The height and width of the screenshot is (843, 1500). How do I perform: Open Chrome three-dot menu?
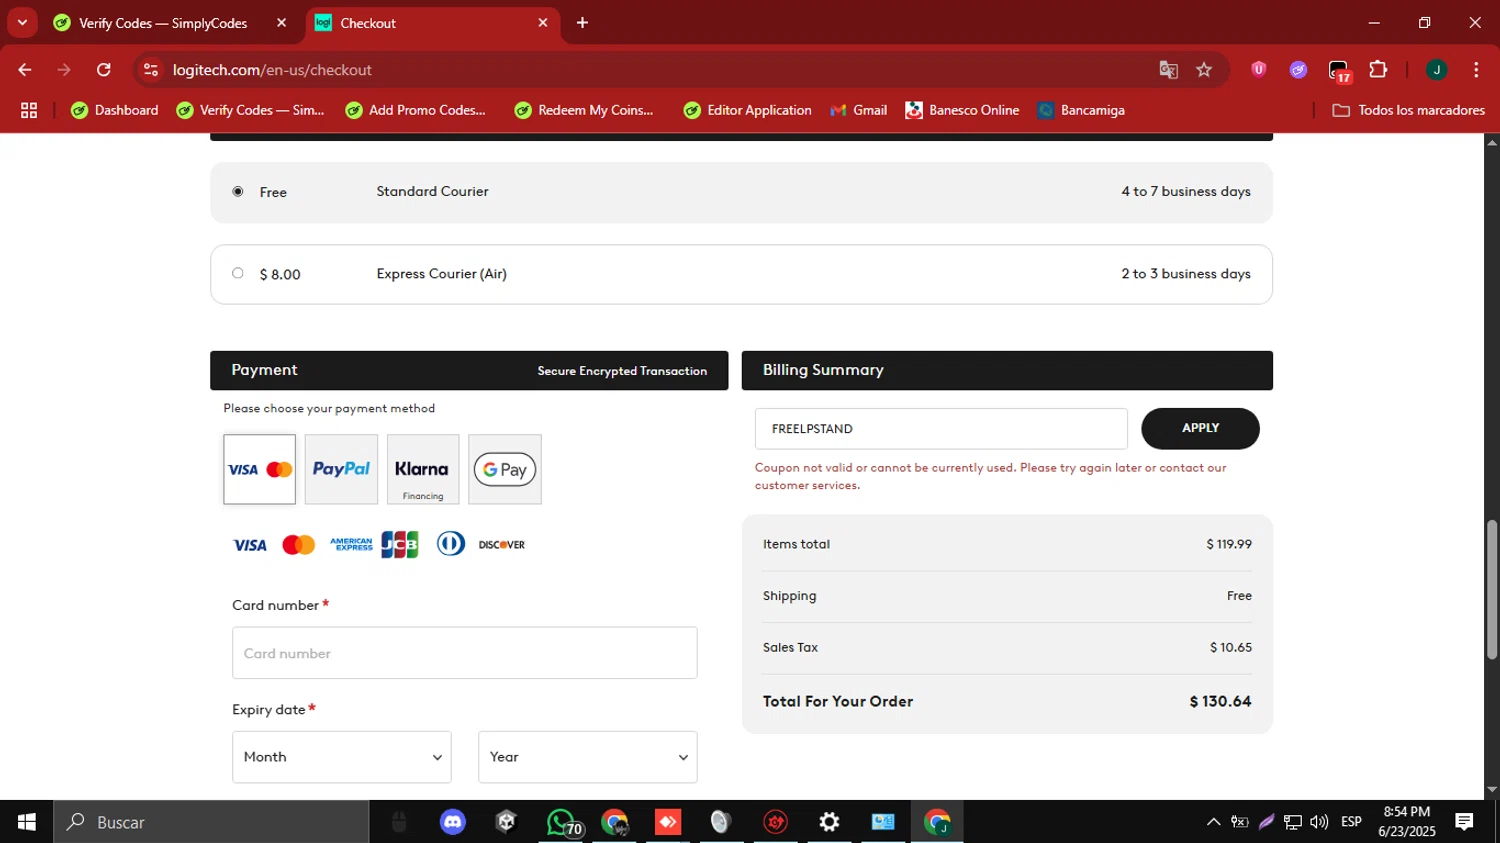point(1476,70)
